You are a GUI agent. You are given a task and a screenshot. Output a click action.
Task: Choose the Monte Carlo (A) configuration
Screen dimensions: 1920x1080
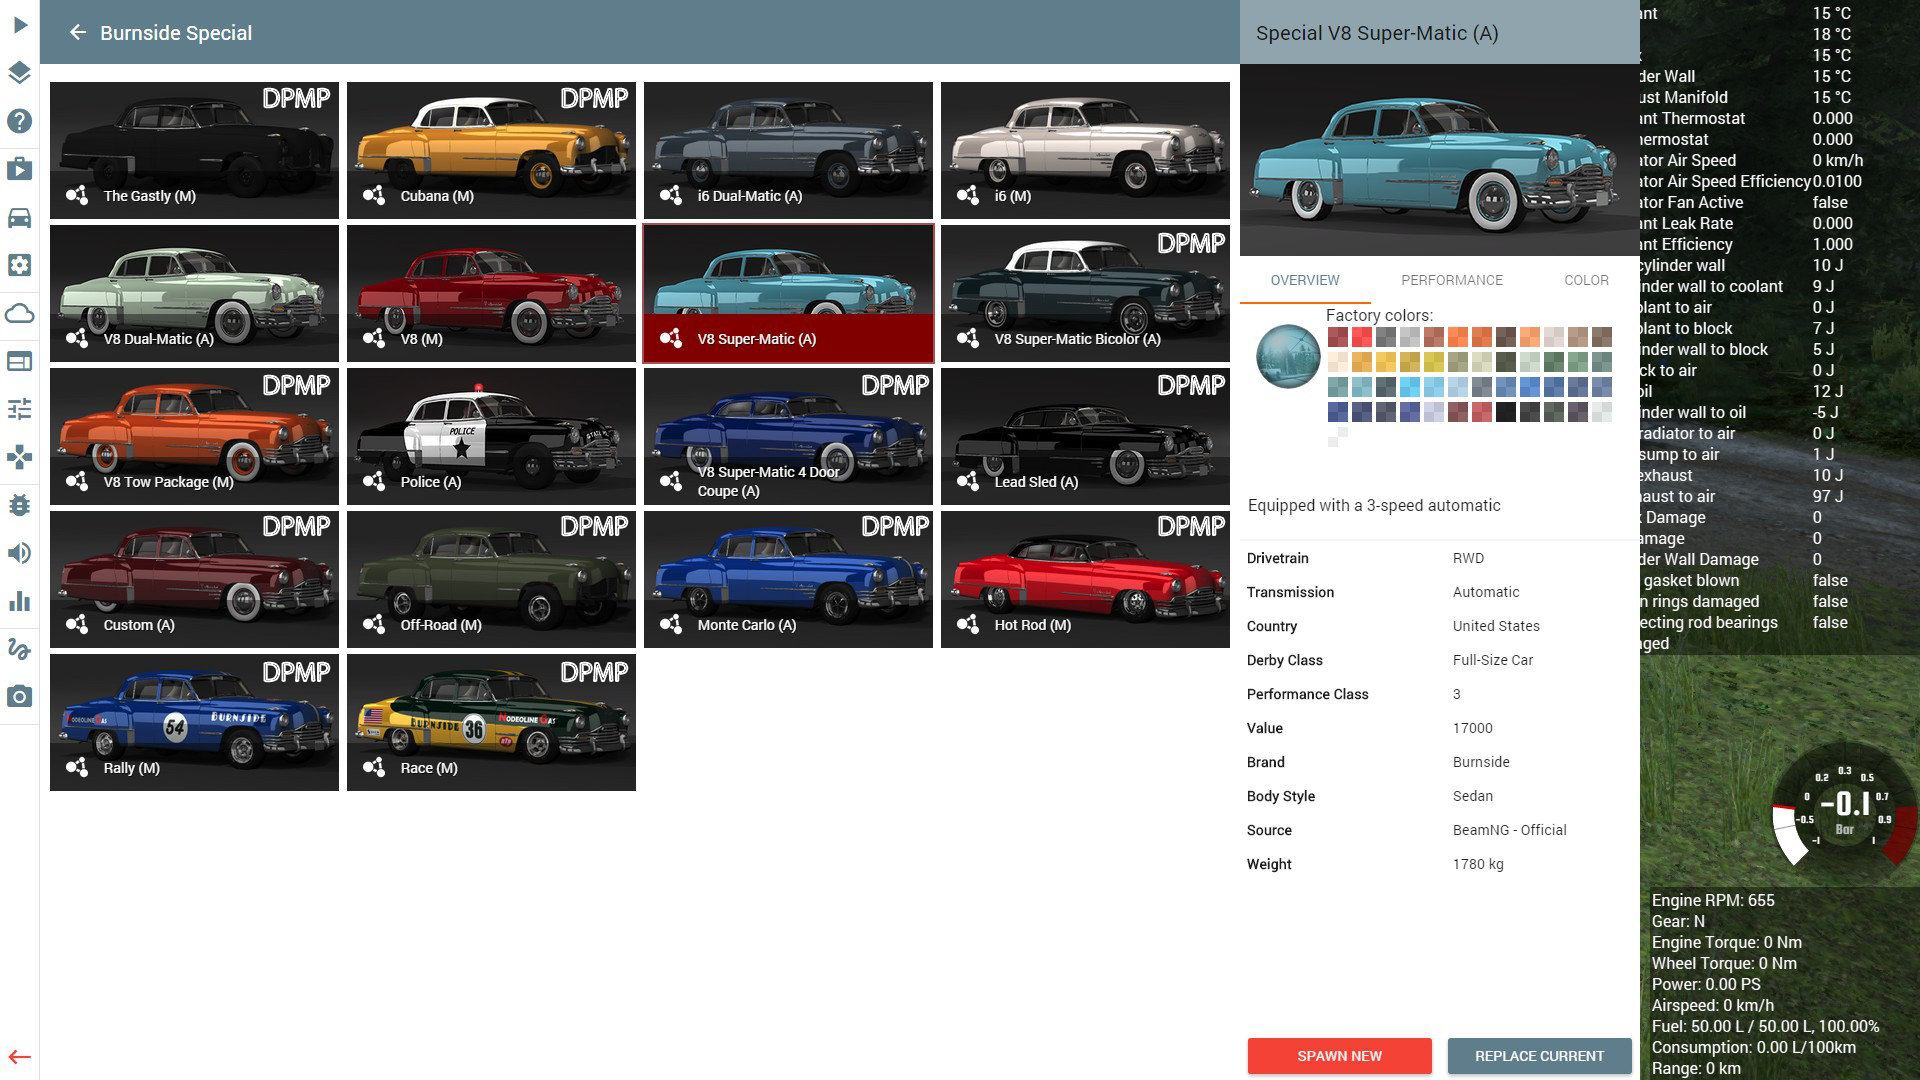click(788, 579)
